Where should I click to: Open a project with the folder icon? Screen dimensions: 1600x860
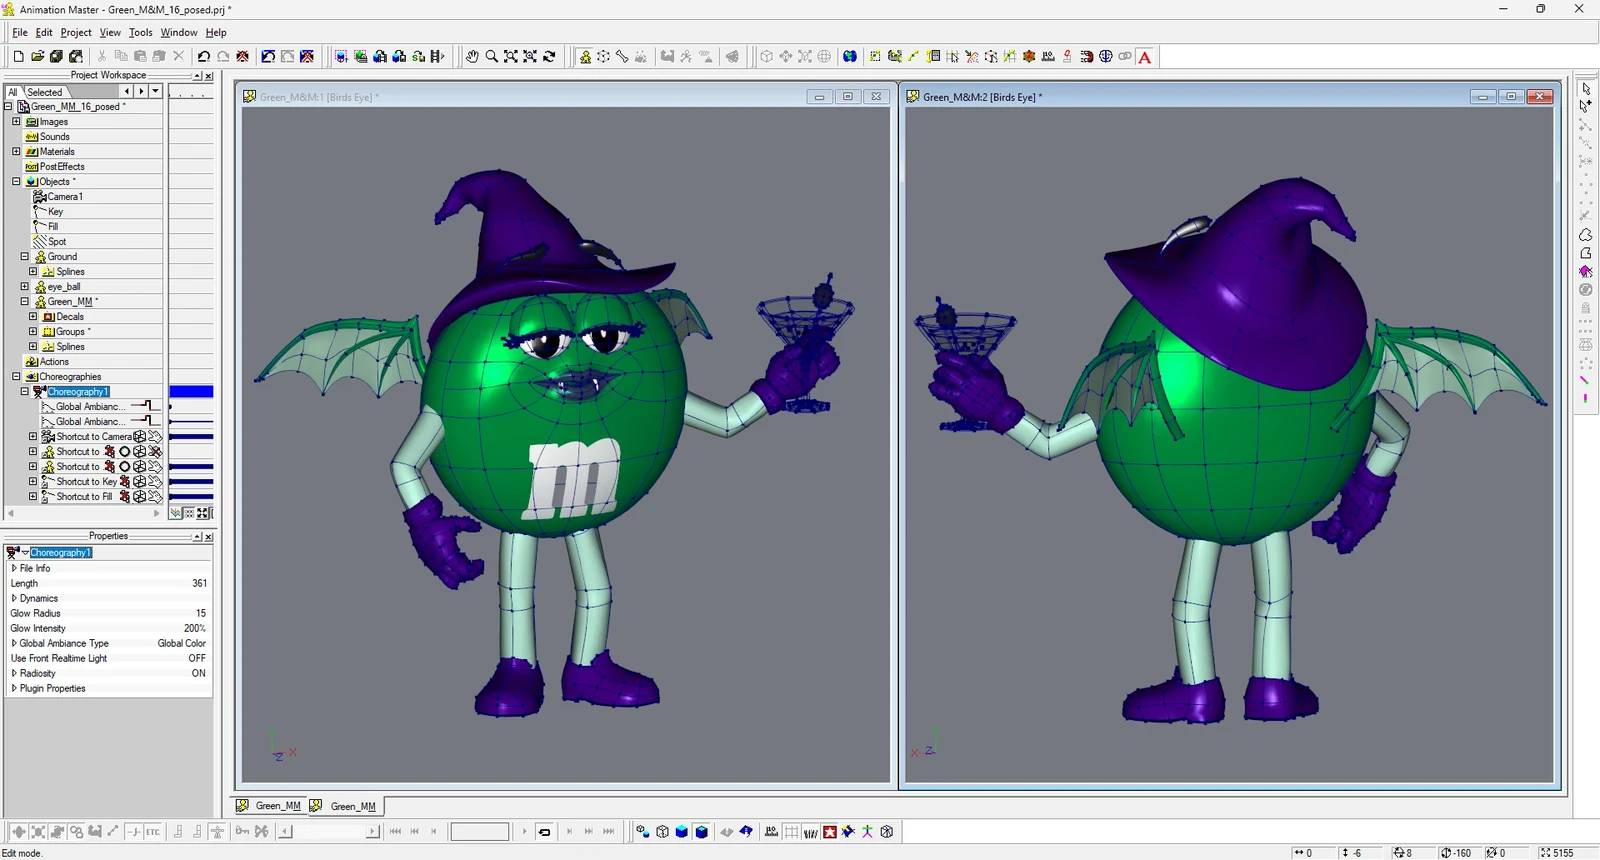point(37,57)
